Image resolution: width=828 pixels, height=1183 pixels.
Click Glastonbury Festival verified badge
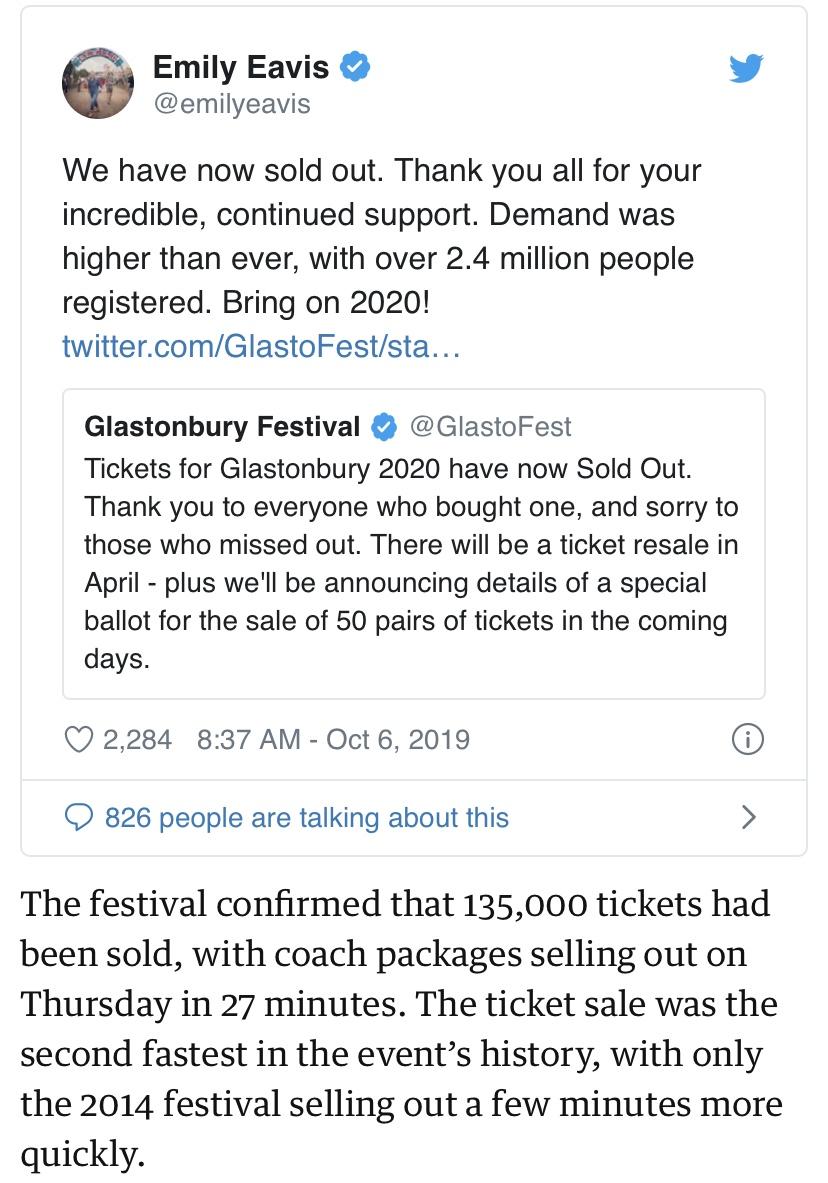click(384, 427)
